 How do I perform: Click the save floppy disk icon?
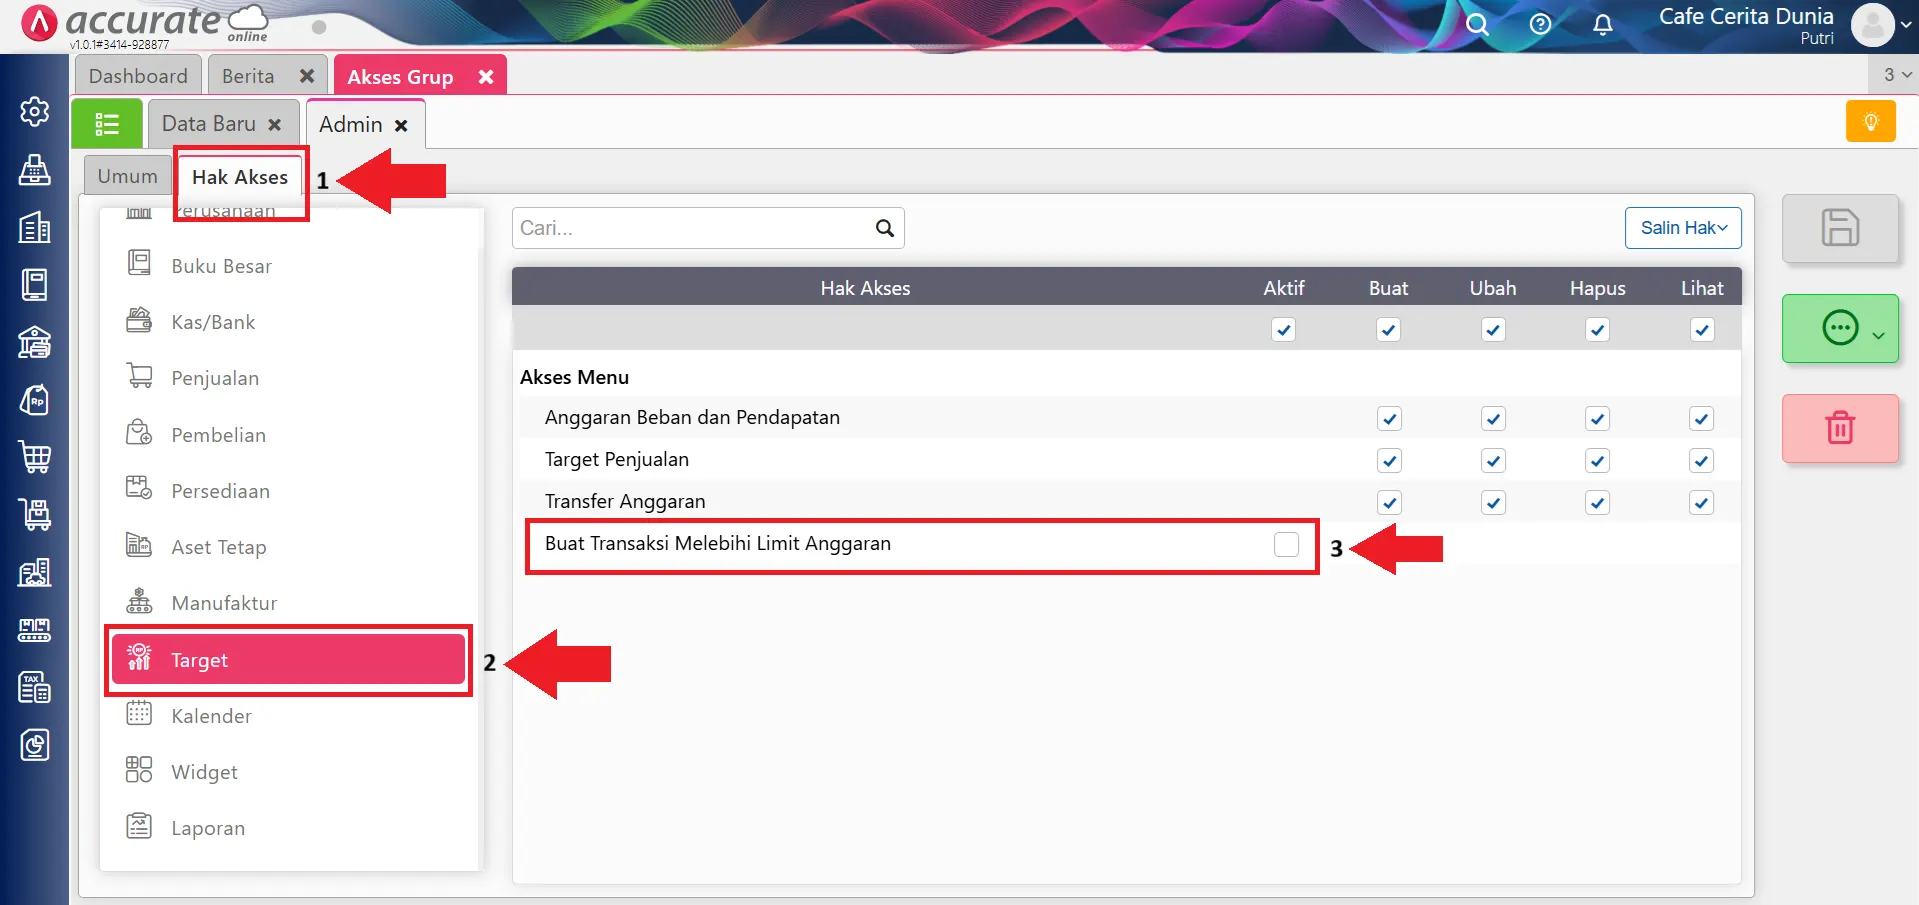(1839, 228)
